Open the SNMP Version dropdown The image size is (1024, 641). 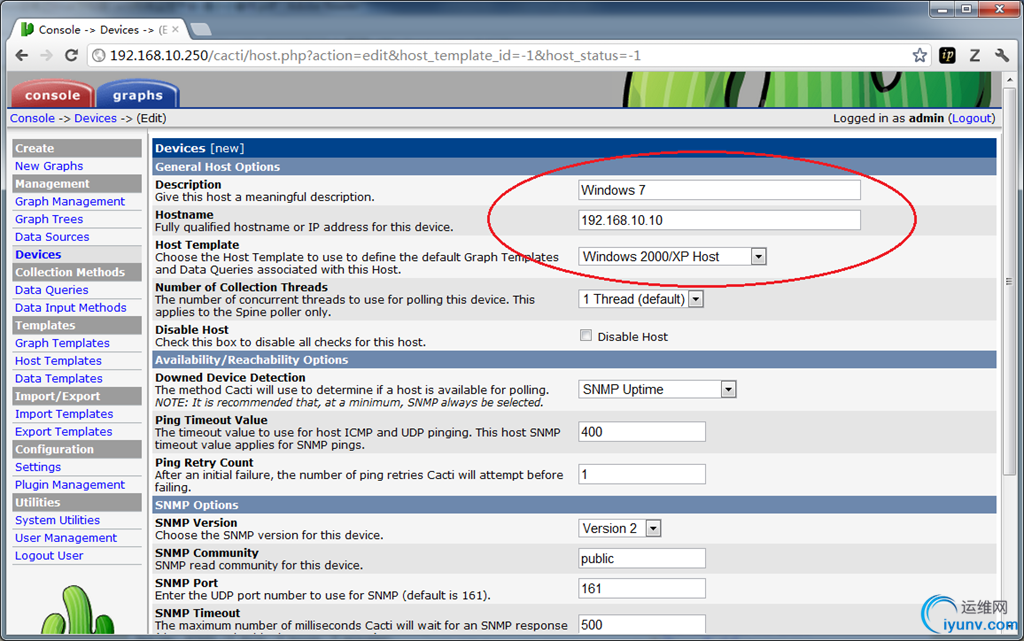point(620,528)
